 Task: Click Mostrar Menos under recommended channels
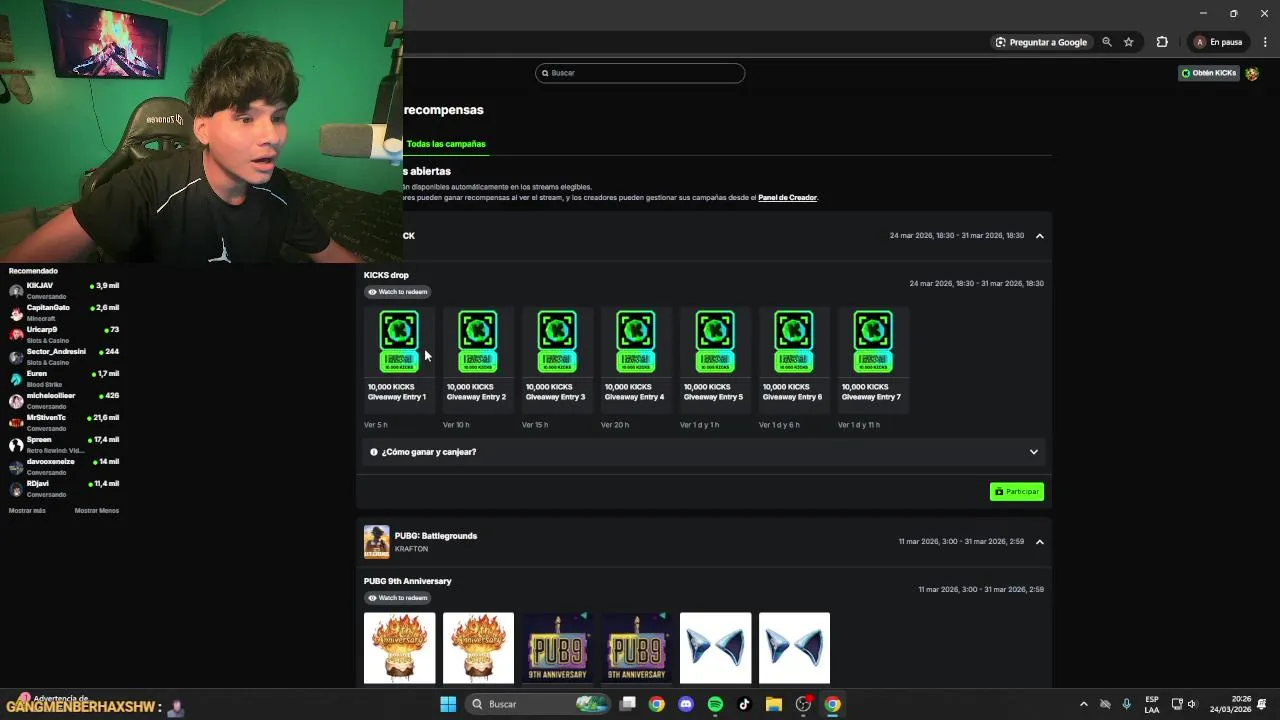point(97,510)
